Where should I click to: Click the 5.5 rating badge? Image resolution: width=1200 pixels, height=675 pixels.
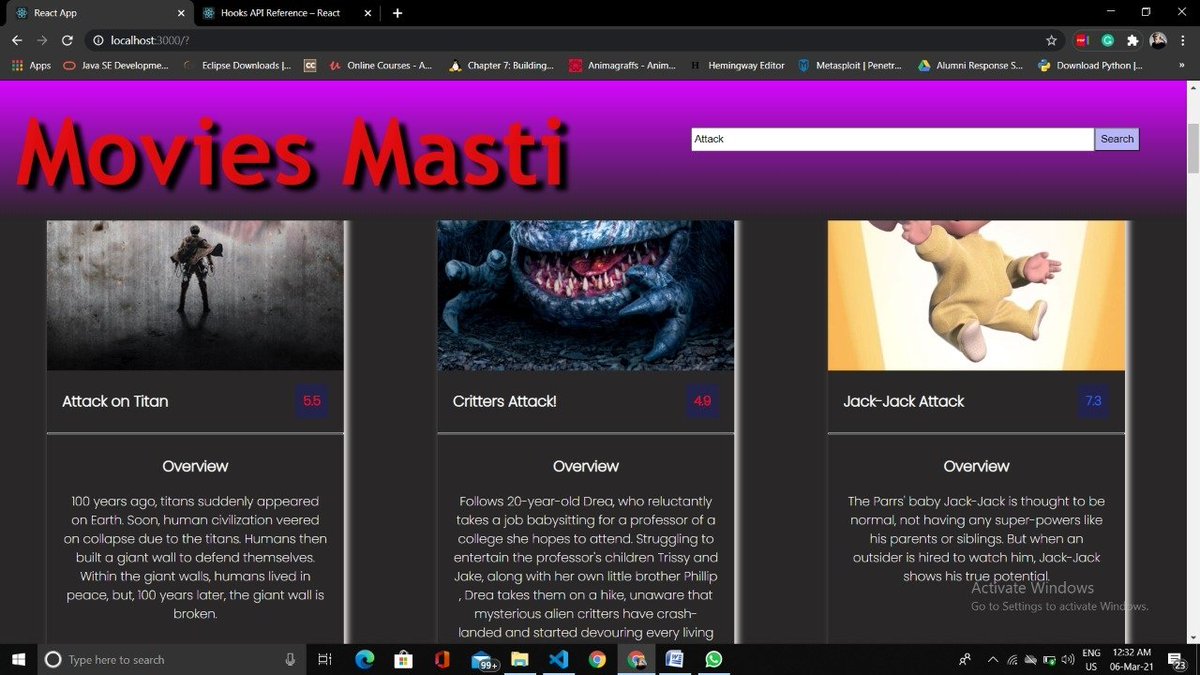point(312,401)
